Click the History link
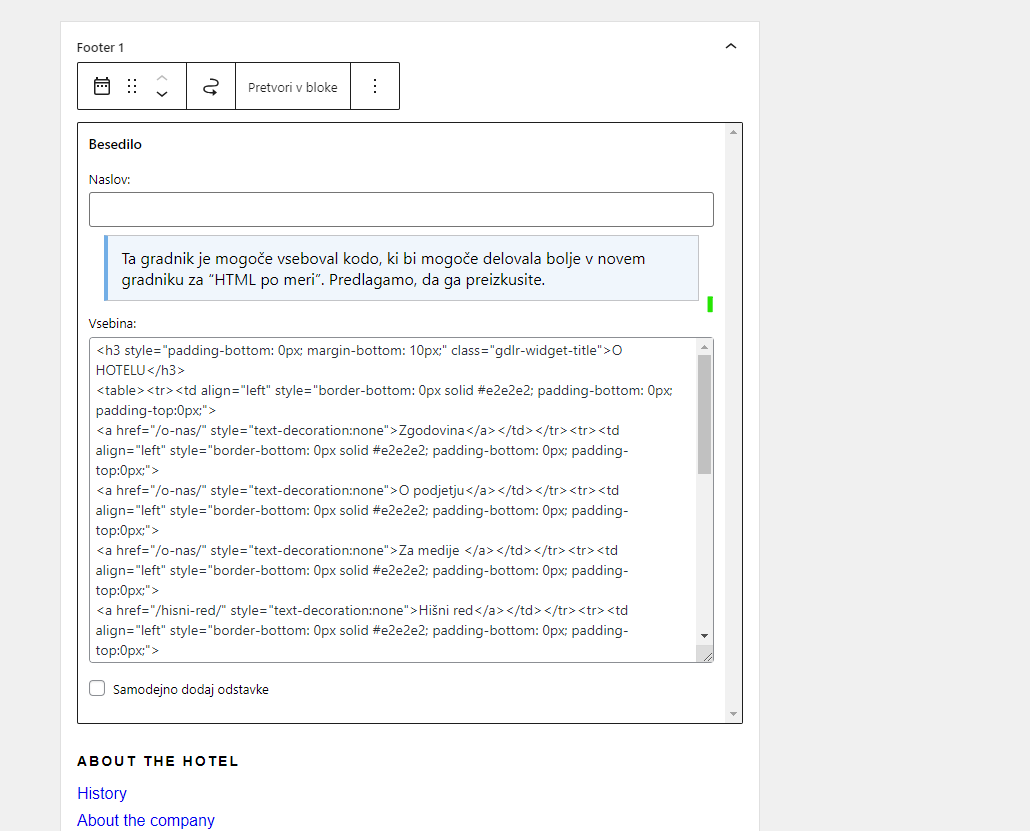Viewport: 1030px width, 831px height. click(102, 793)
